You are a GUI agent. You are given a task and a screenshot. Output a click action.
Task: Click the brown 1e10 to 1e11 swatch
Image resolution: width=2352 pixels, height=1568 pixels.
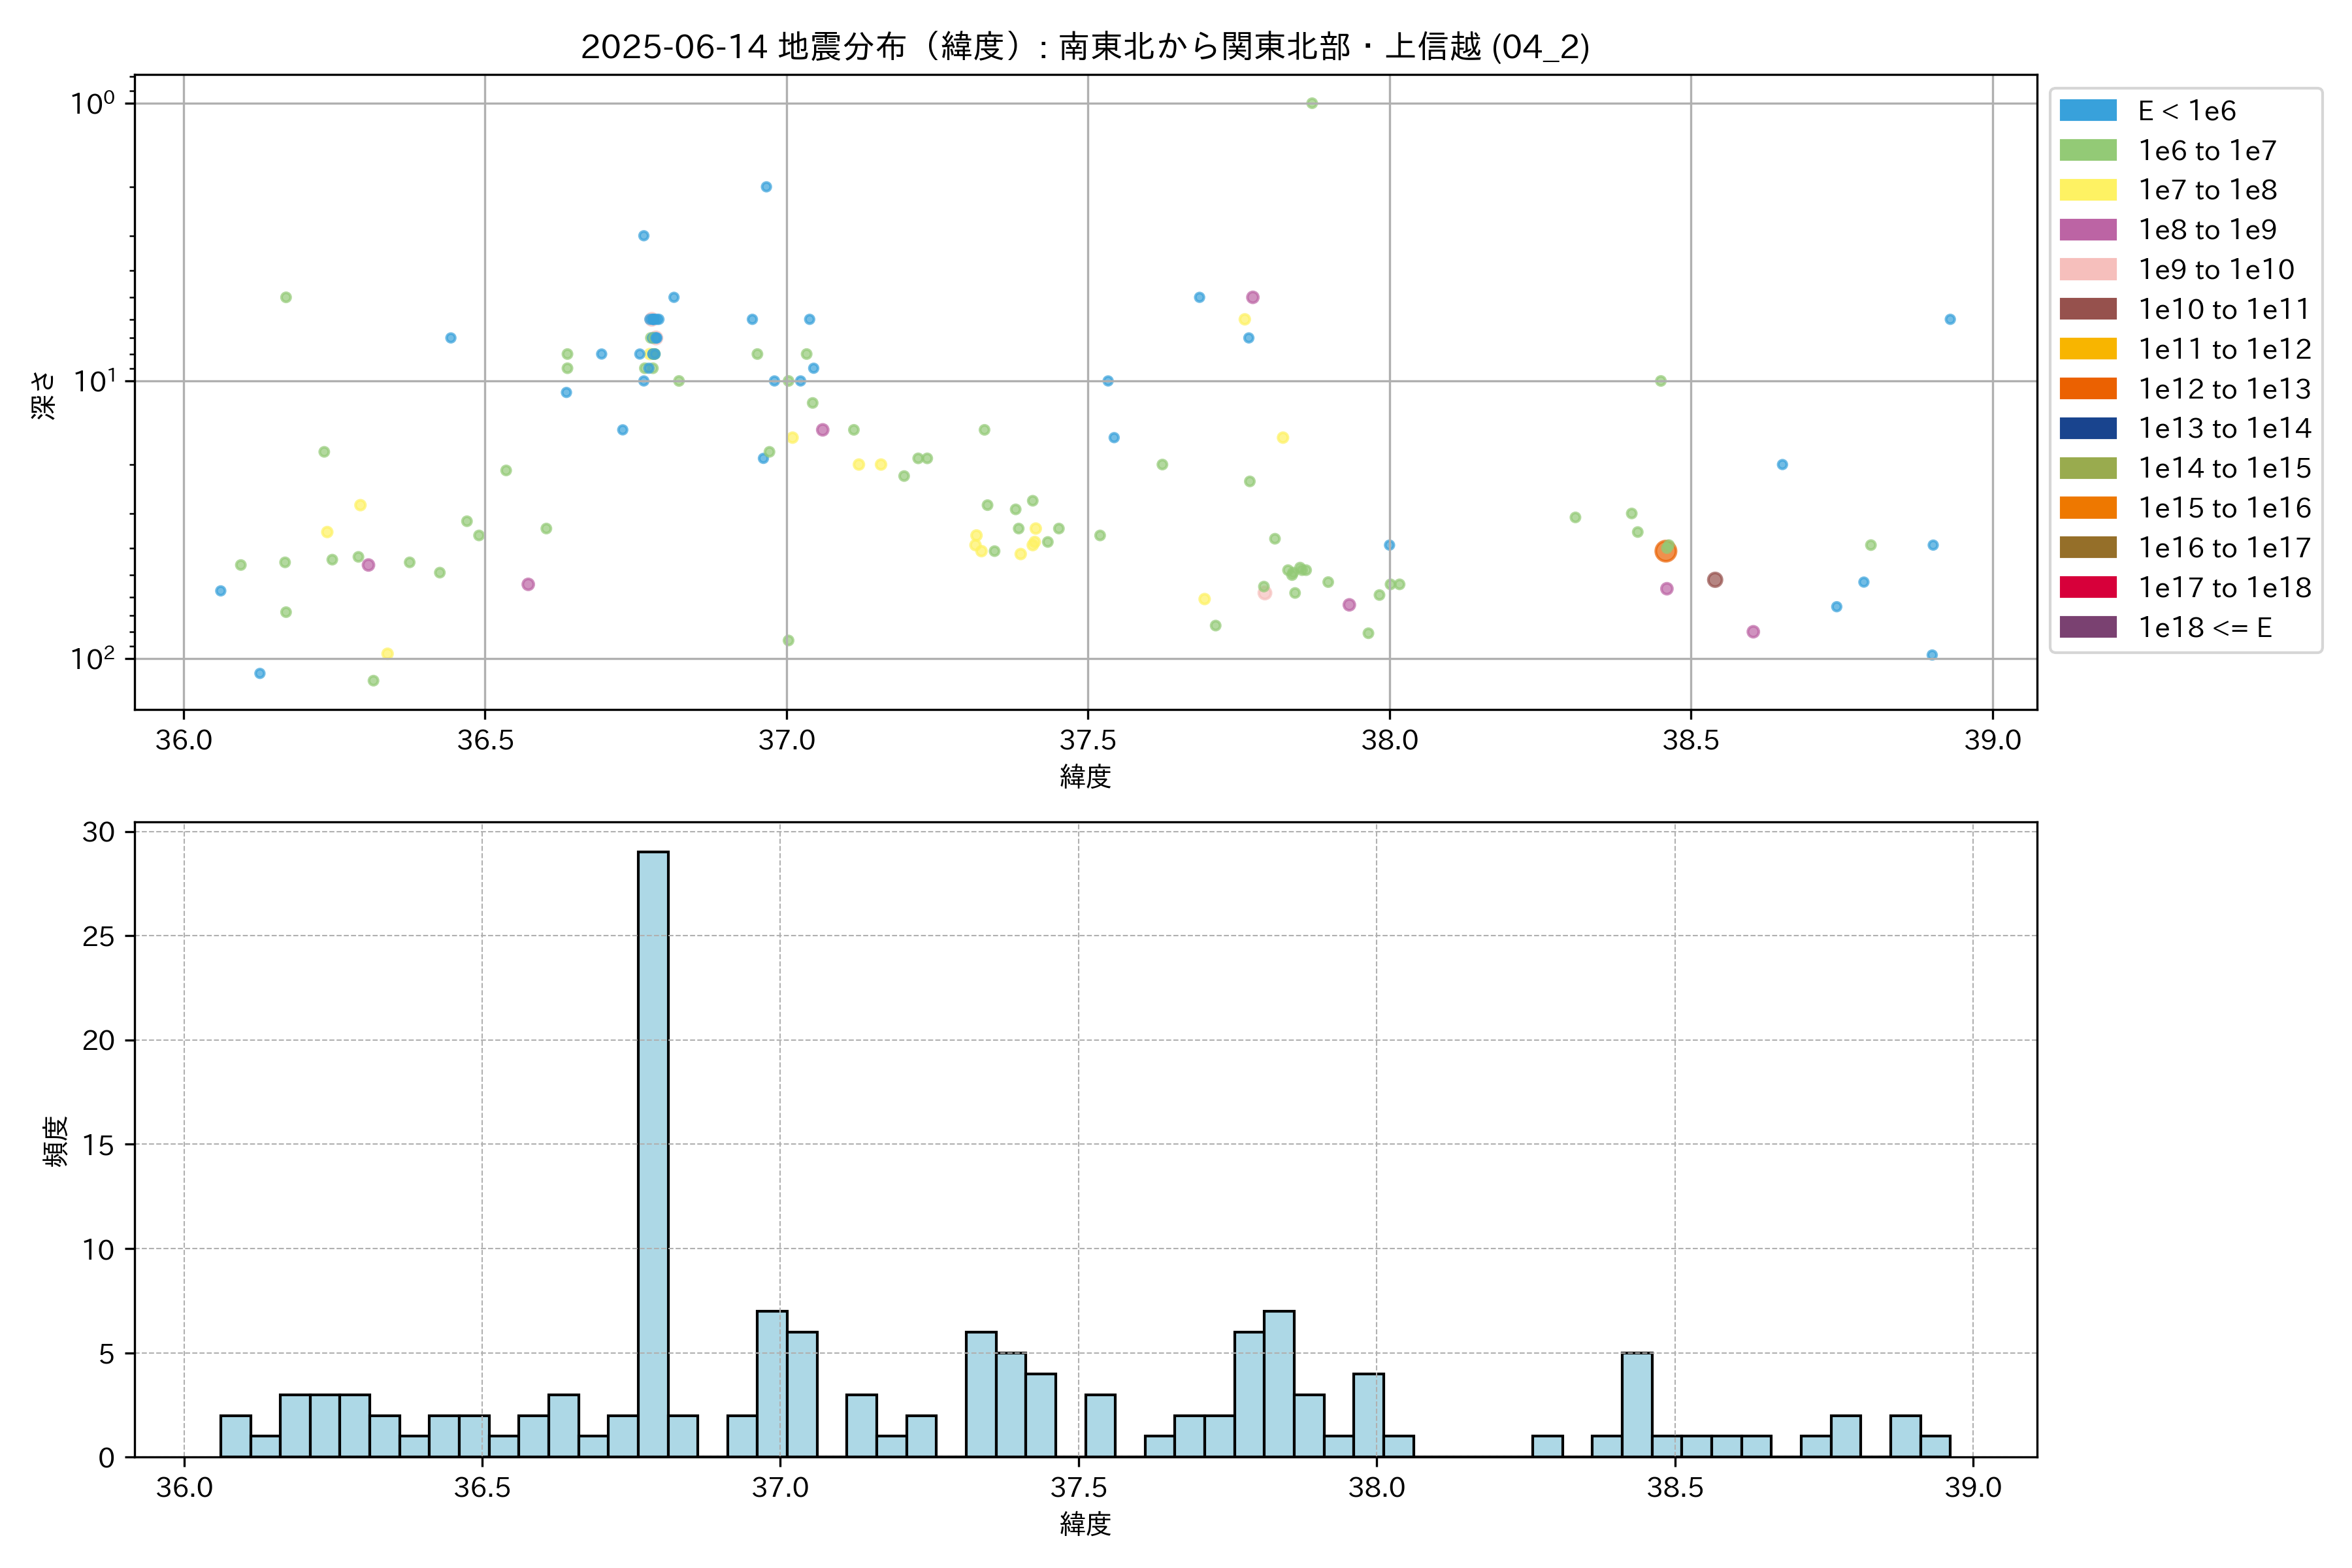point(2087,309)
